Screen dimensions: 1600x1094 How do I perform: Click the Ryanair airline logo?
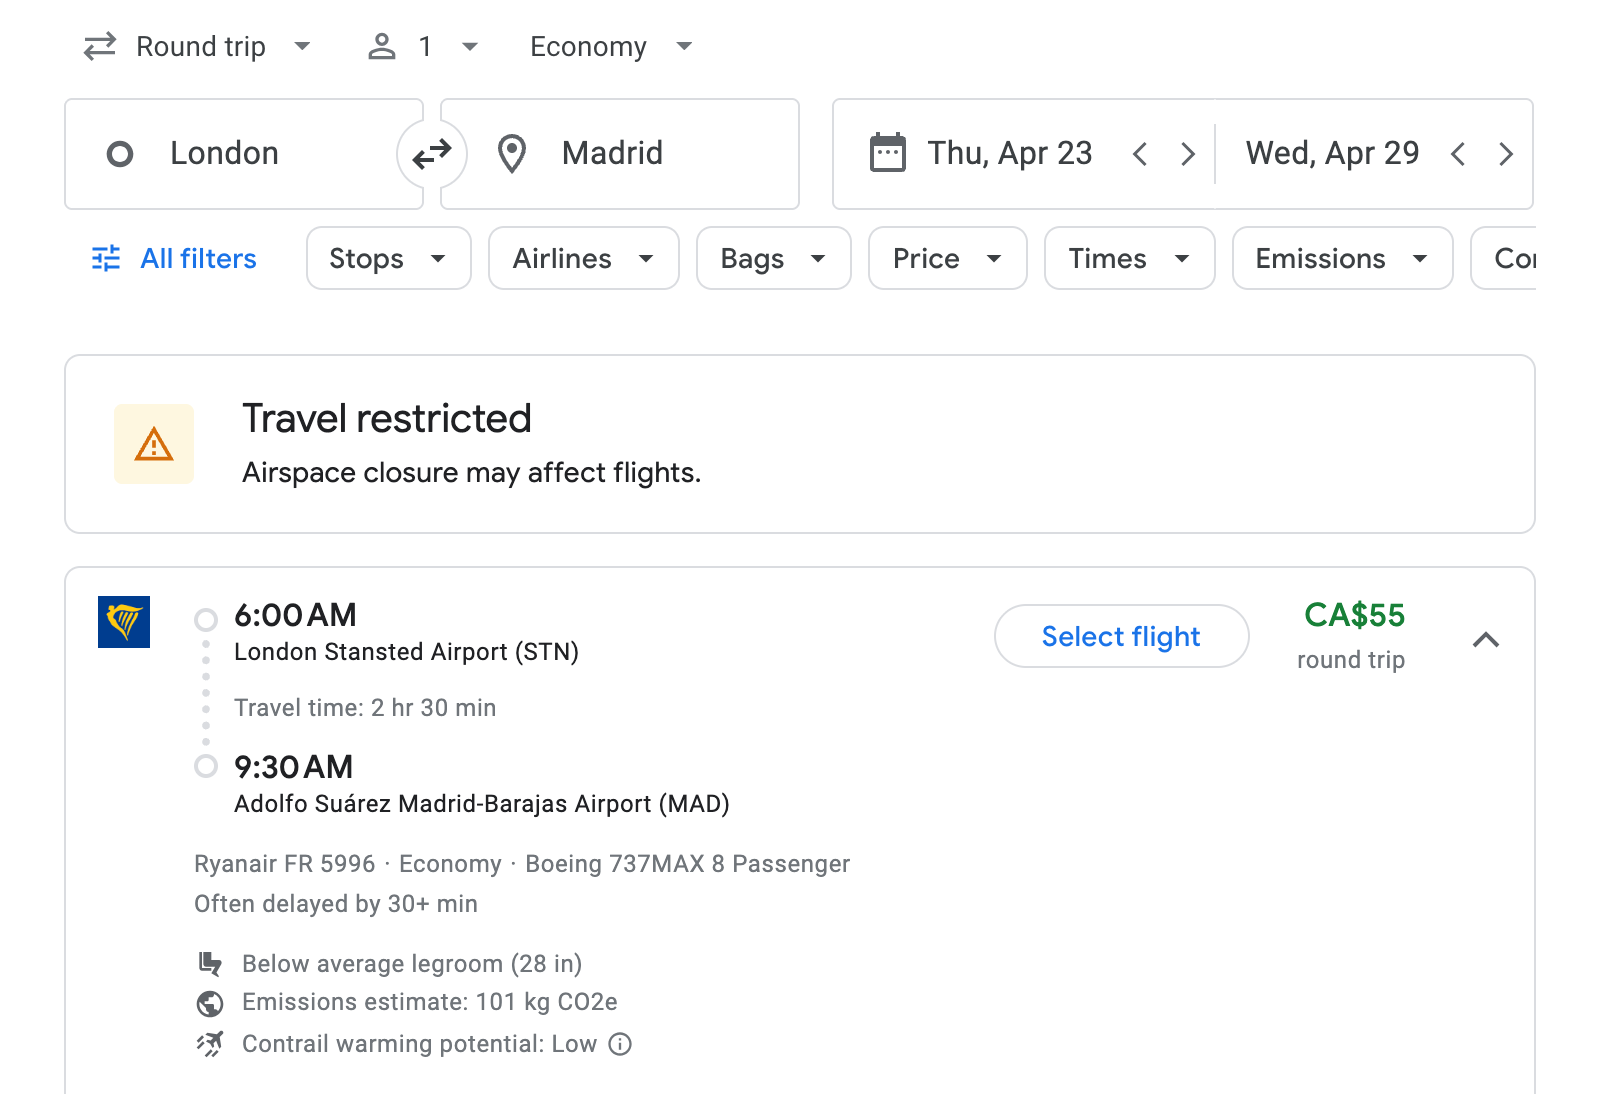tap(123, 623)
